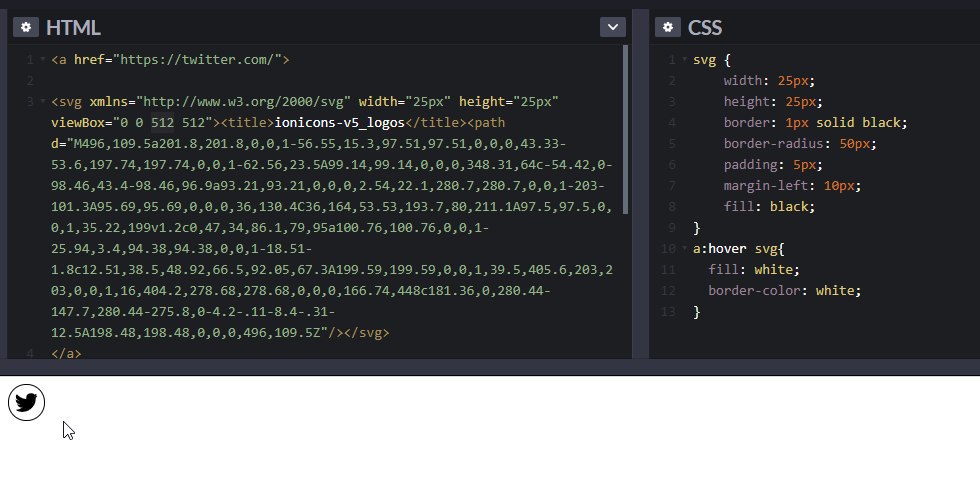This screenshot has height=493, width=980.
Task: Click the HTML panel title
Action: [73, 27]
